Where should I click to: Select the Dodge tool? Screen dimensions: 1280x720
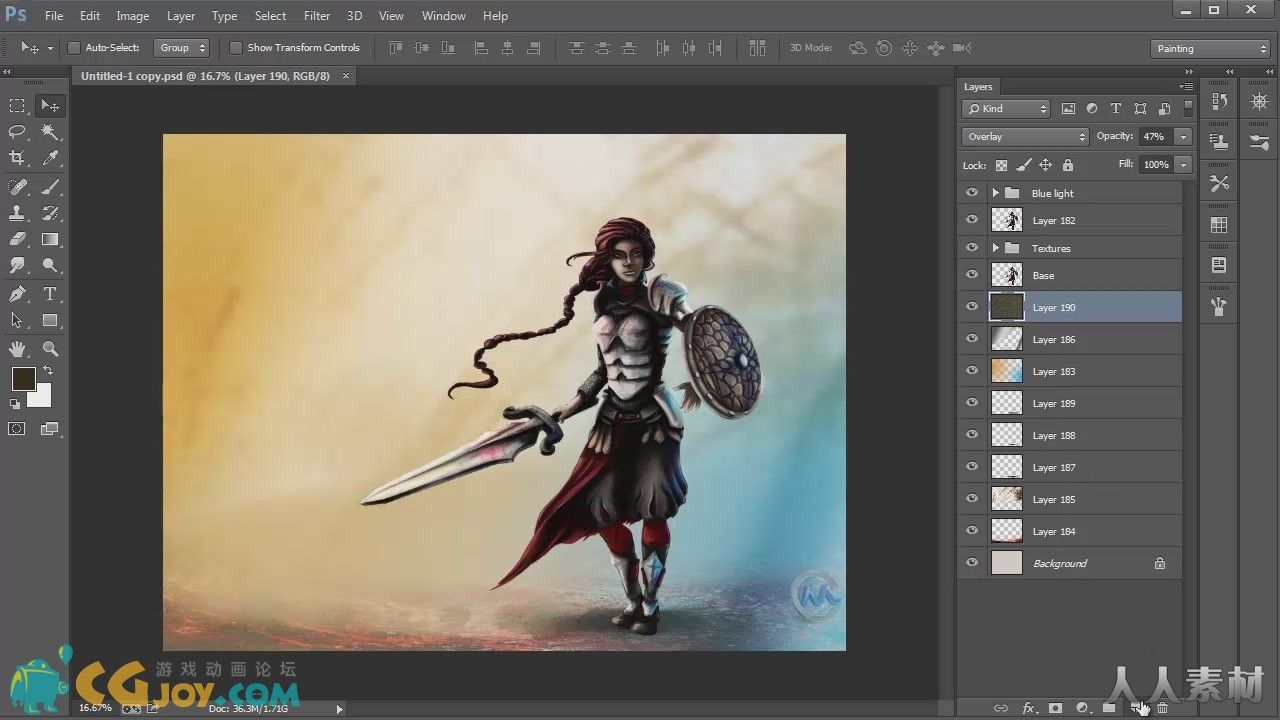coord(49,265)
